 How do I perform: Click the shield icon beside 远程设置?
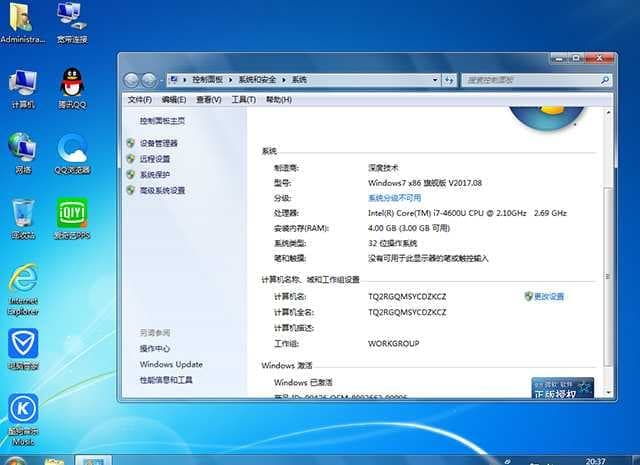point(131,159)
